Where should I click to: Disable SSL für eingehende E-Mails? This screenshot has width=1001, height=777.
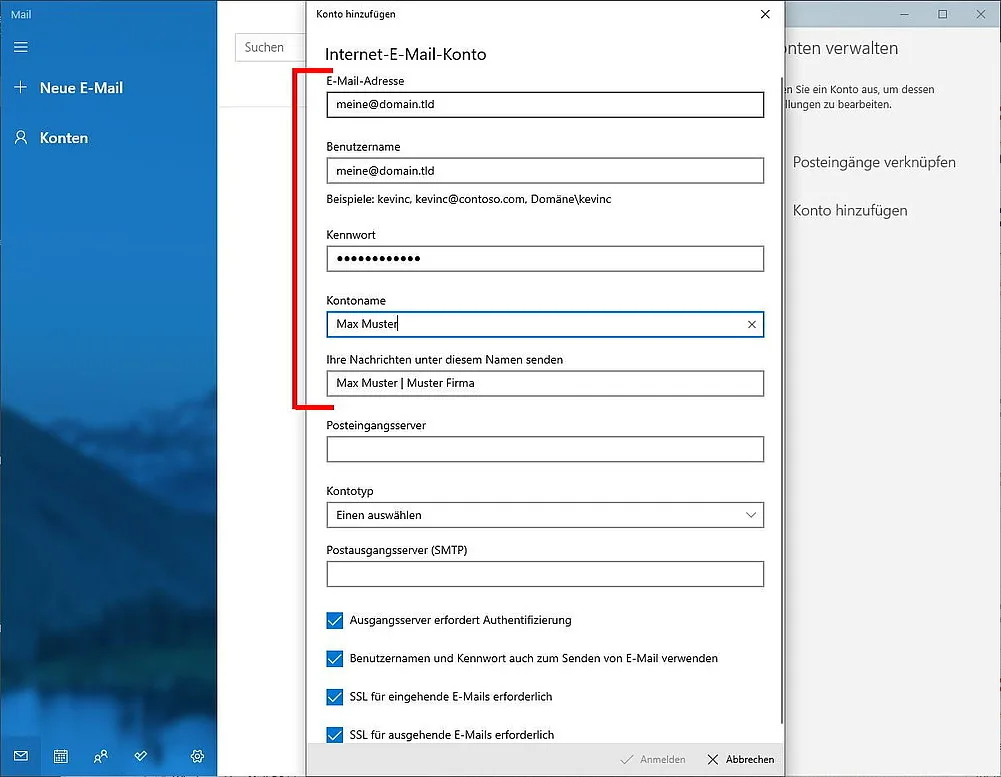(335, 697)
